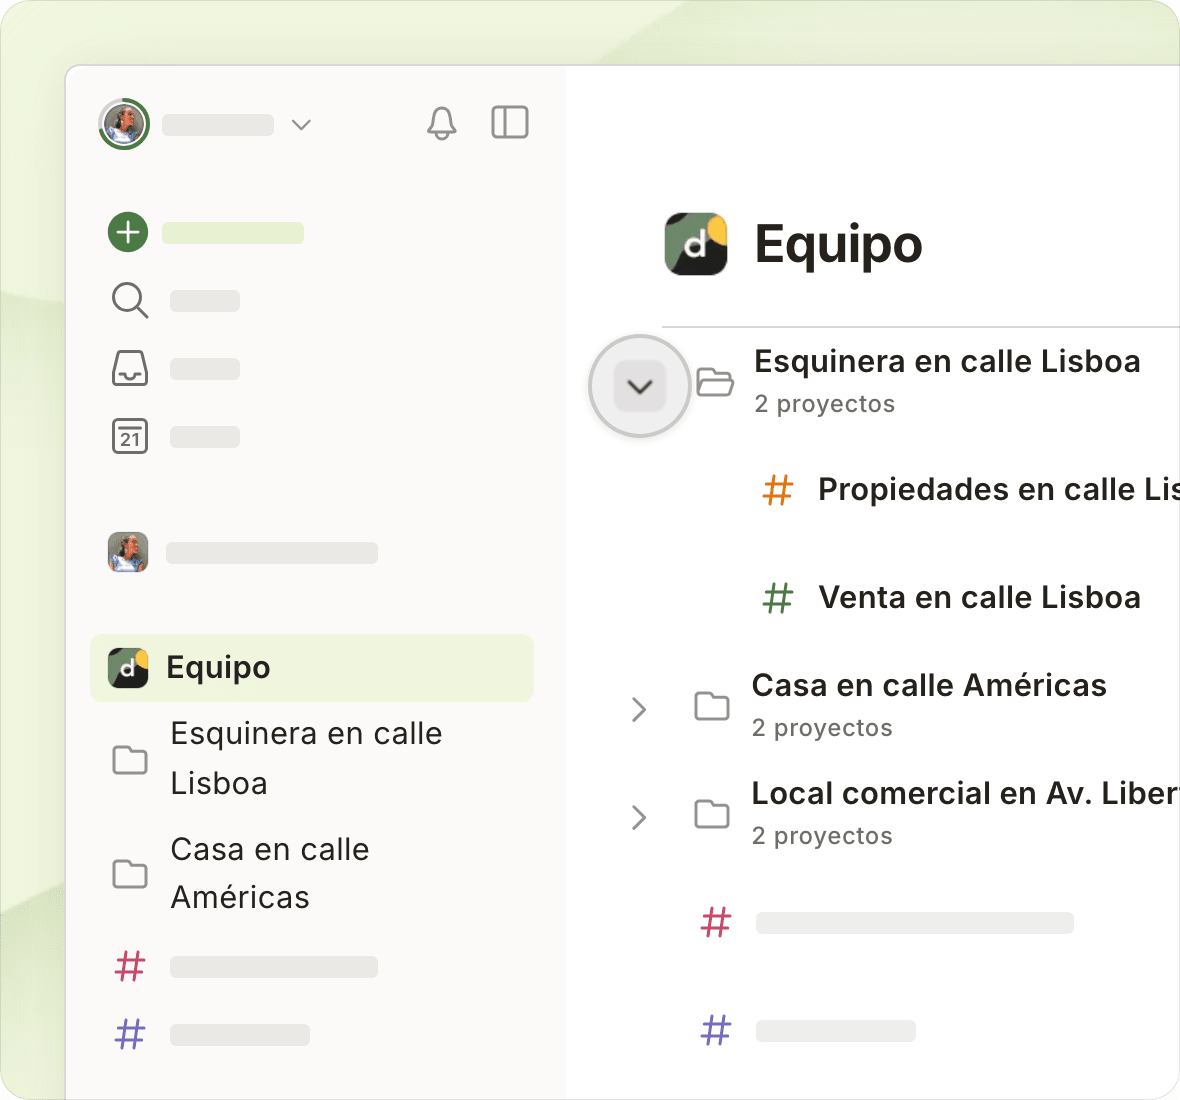Click the green add task plus button
Viewport: 1180px width, 1100px height.
[128, 232]
